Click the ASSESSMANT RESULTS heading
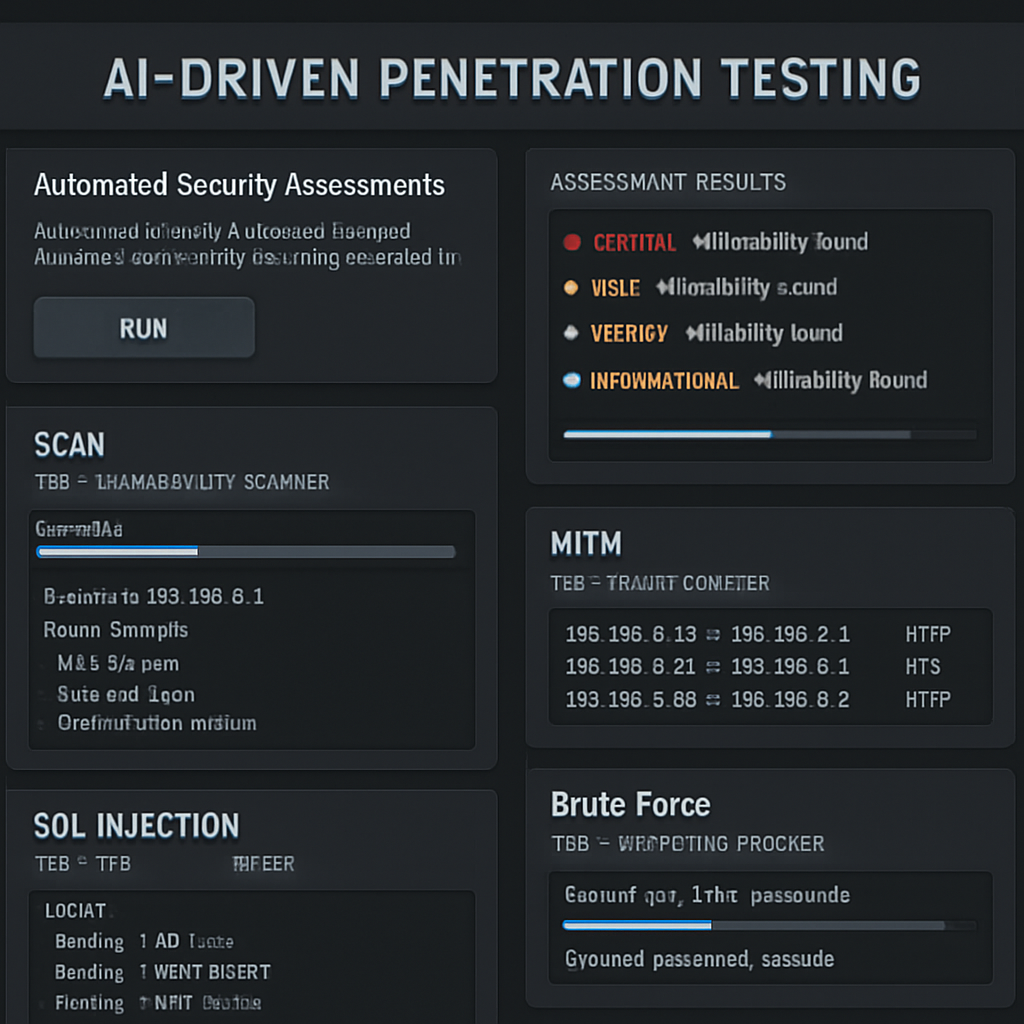The width and height of the screenshot is (1024, 1024). (668, 182)
